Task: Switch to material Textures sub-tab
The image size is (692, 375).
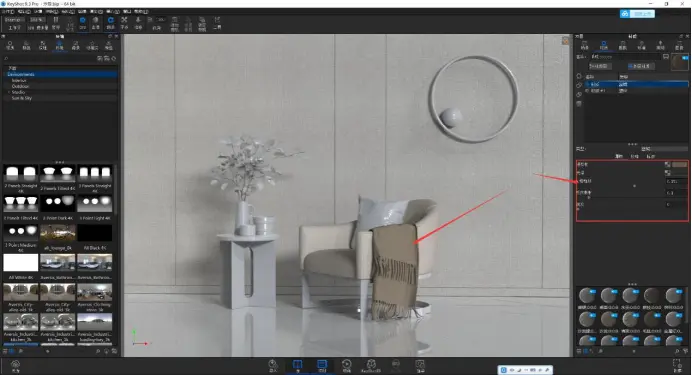Action: click(635, 157)
